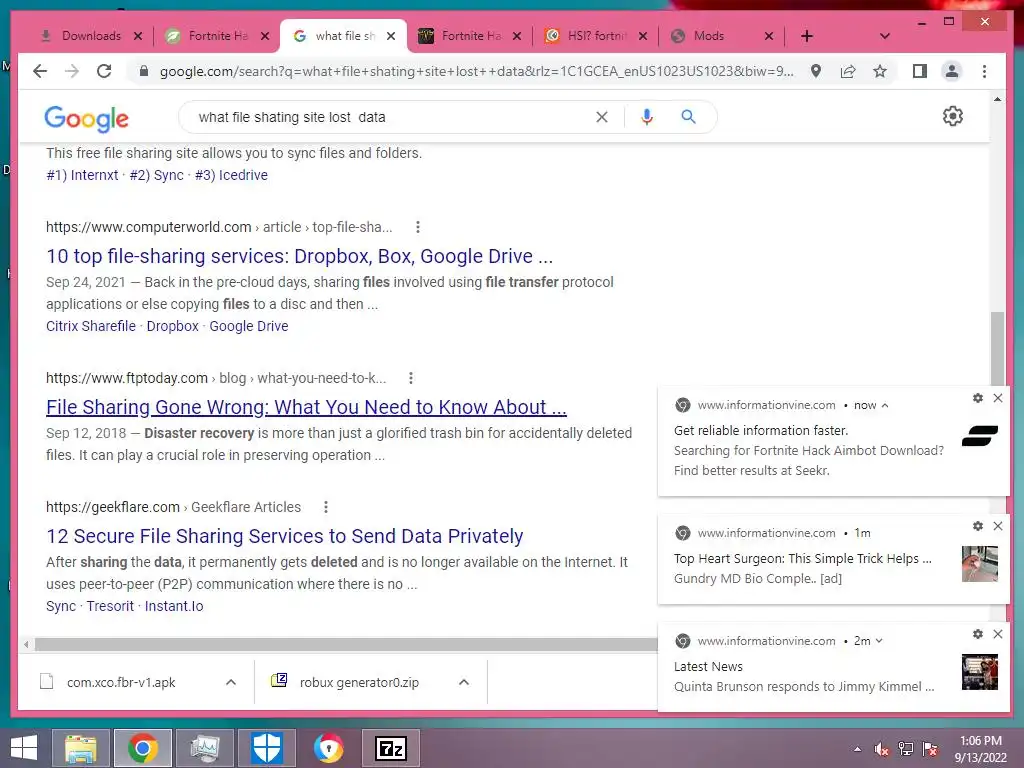Open File Sharing Gone Wrong result
This screenshot has height=768, width=1024.
pyautogui.click(x=306, y=407)
